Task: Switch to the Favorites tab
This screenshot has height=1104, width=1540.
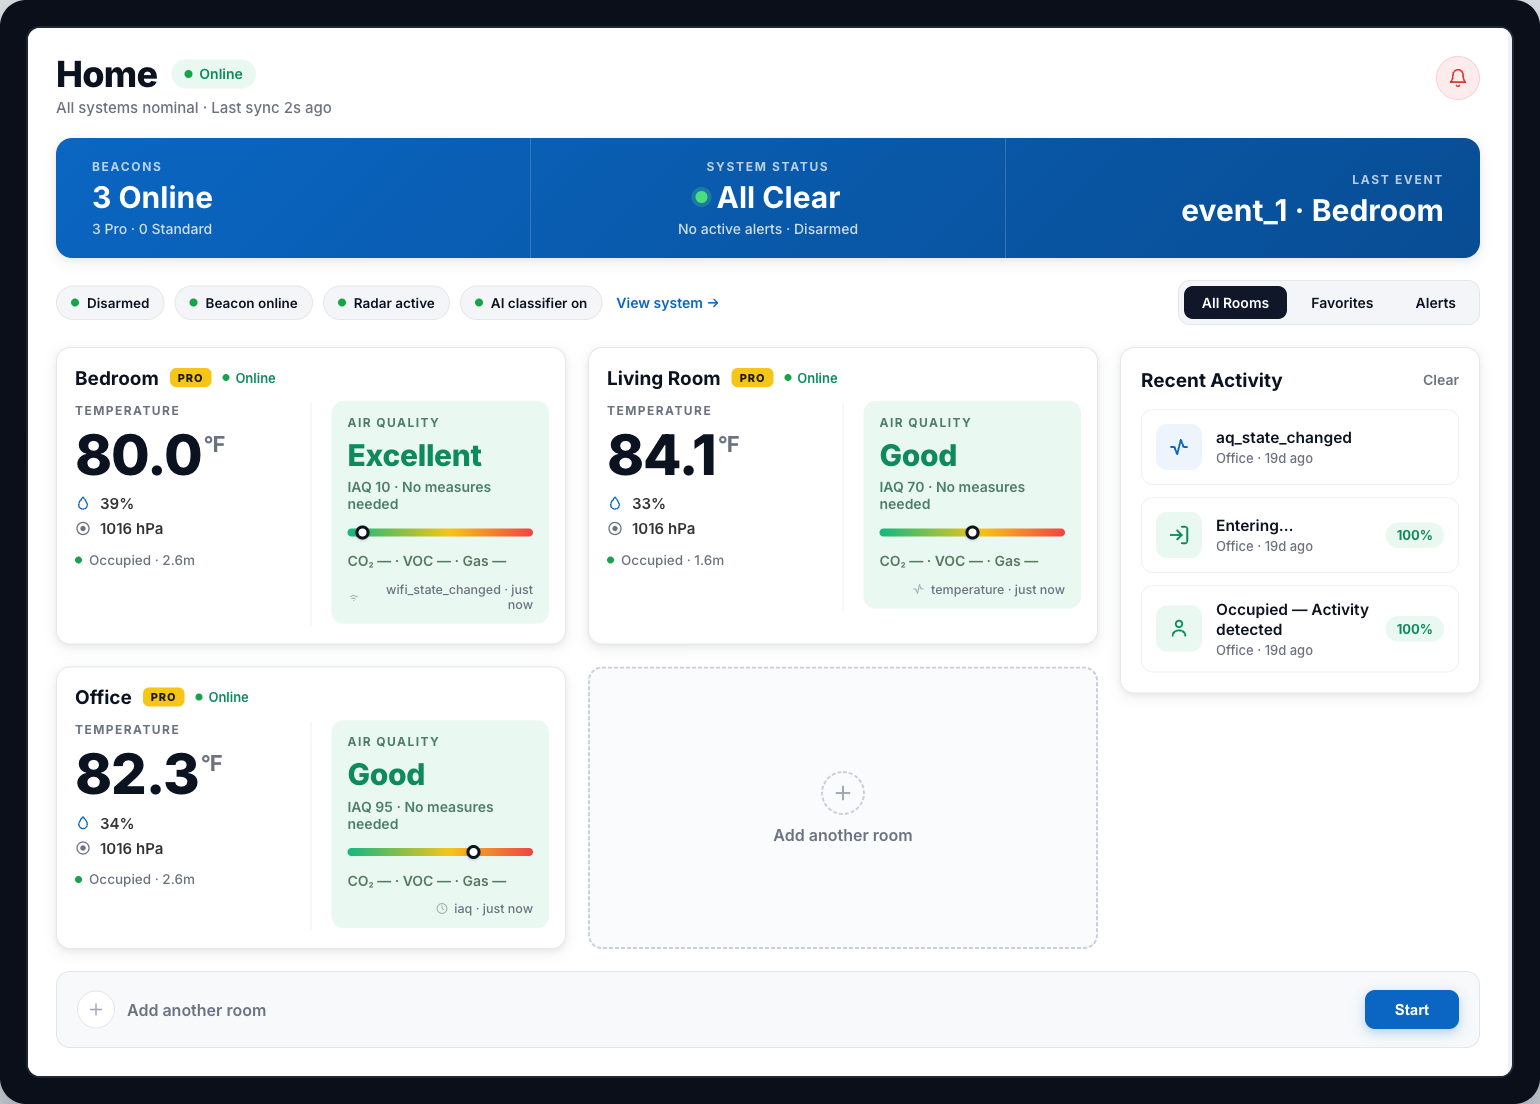Action: coord(1342,303)
